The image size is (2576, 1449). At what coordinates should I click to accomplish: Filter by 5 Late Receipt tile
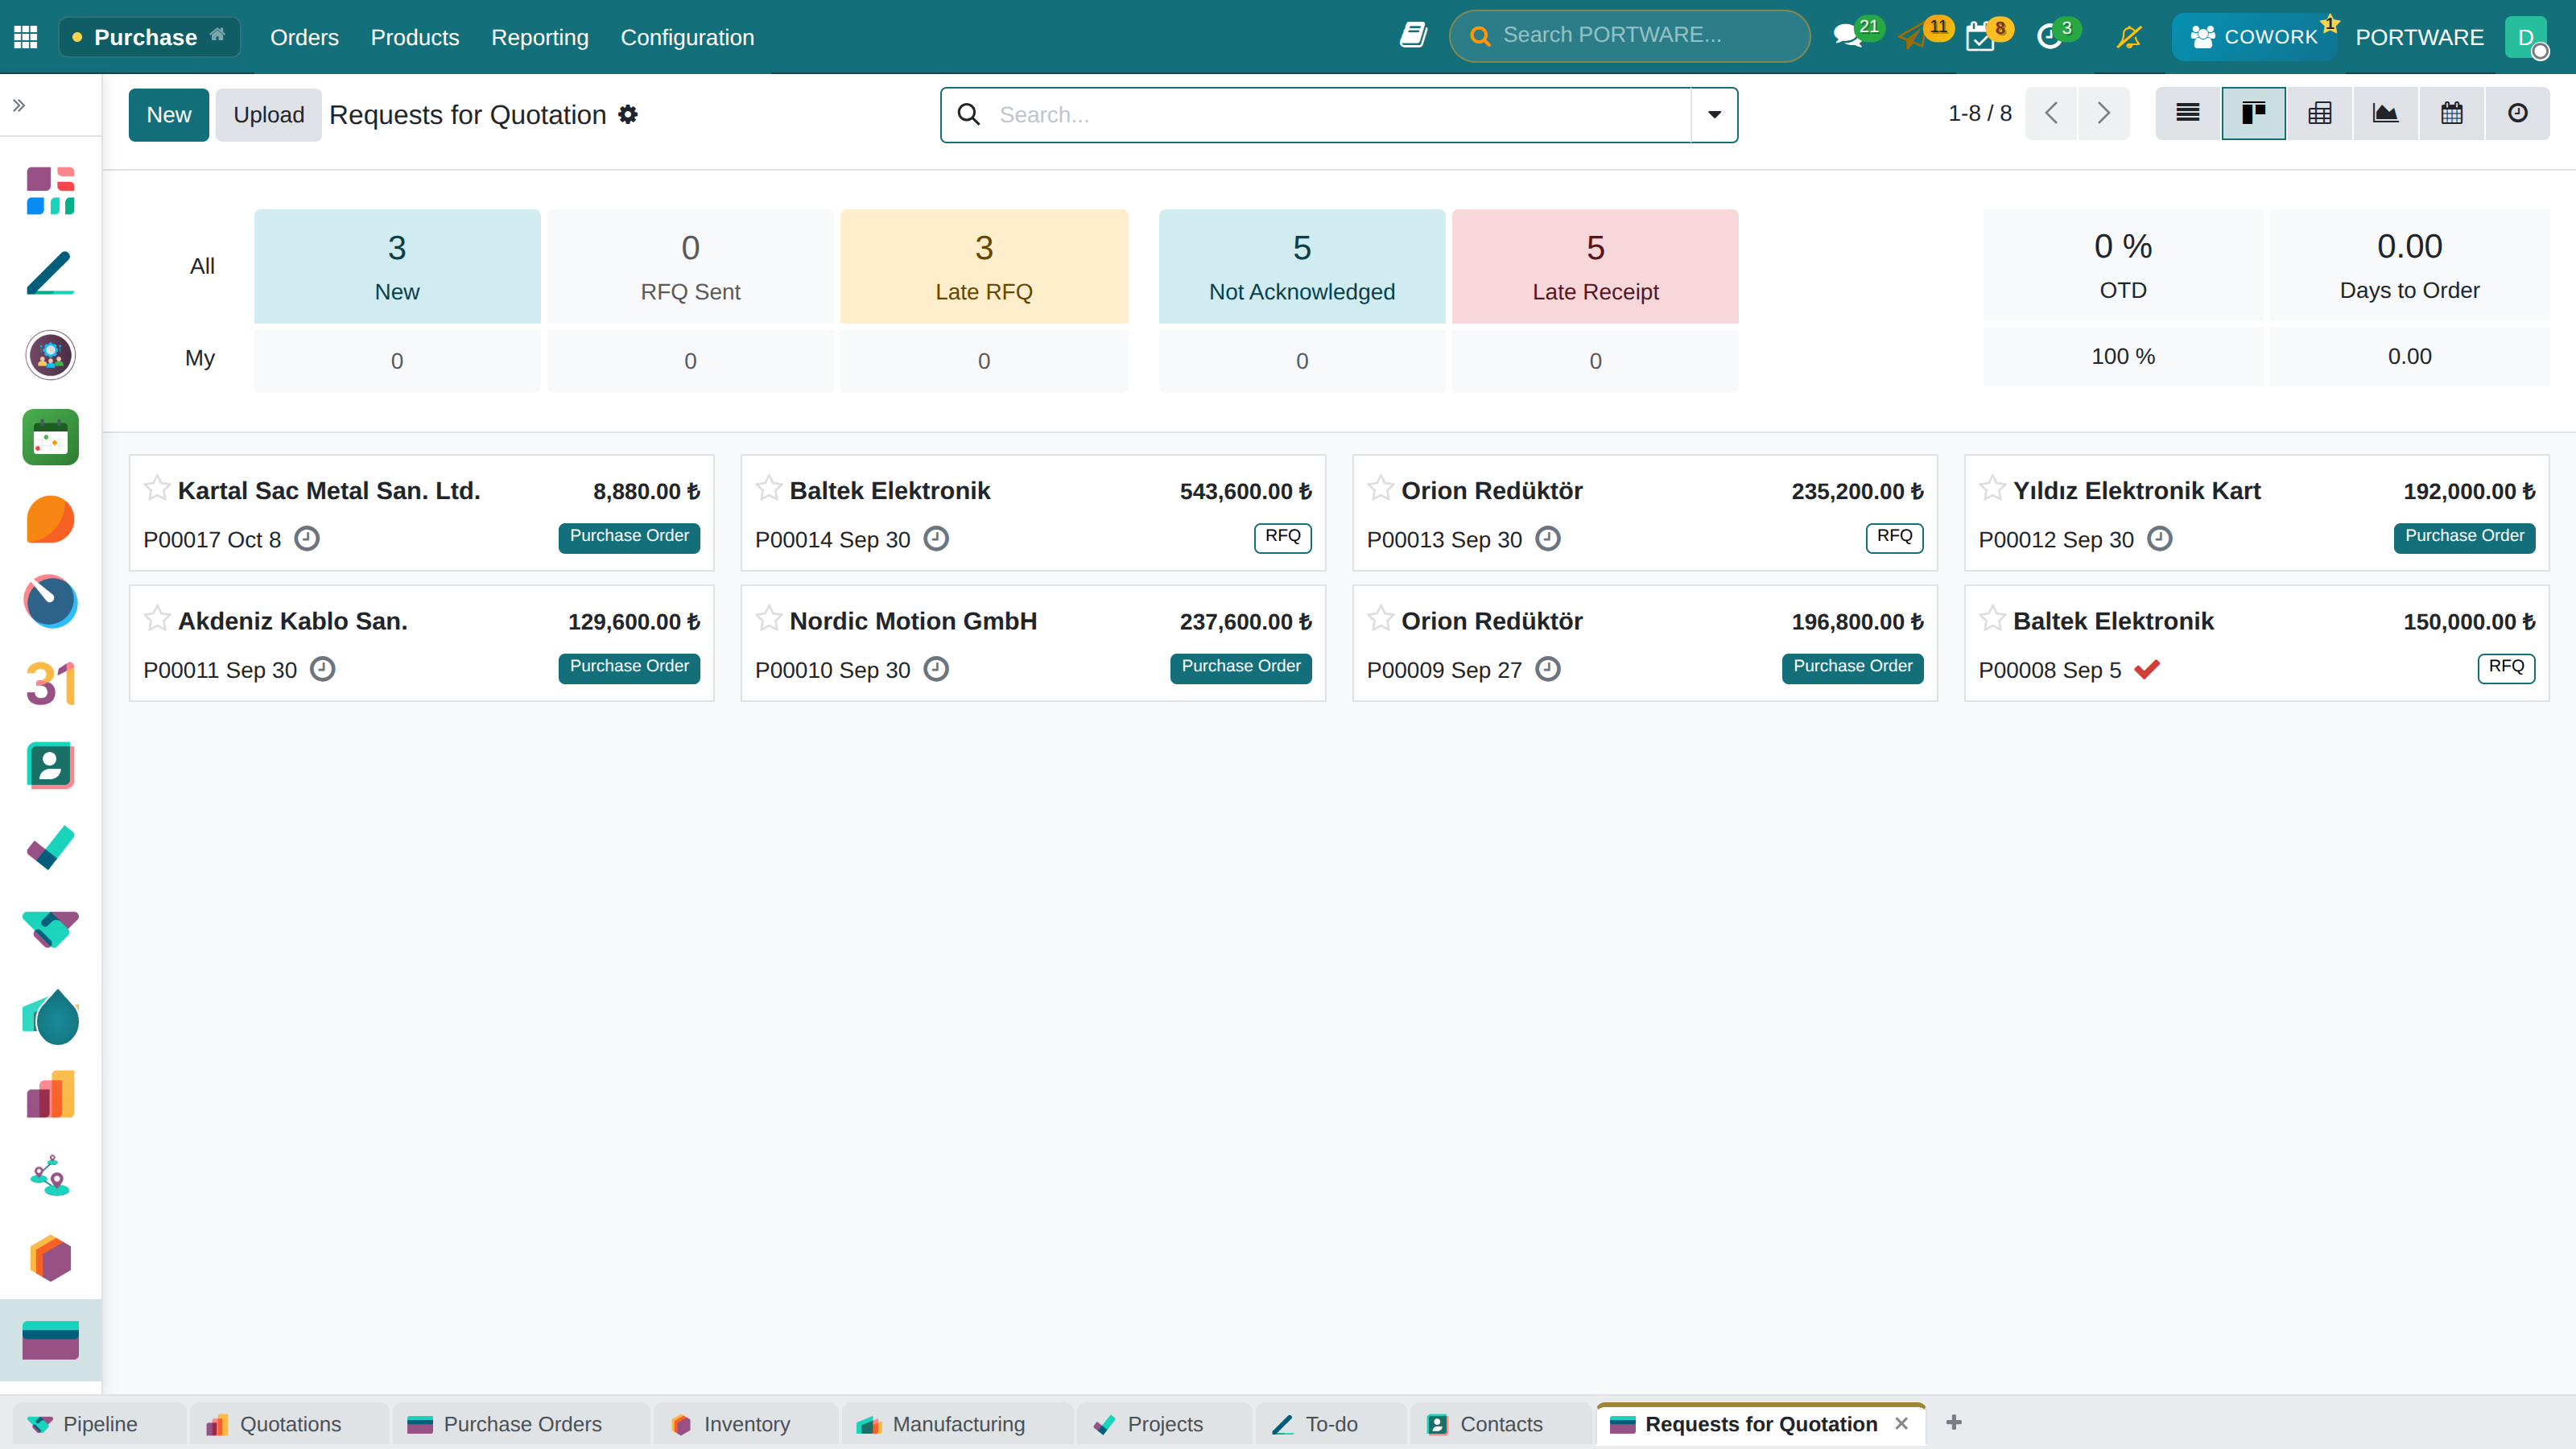[1595, 266]
